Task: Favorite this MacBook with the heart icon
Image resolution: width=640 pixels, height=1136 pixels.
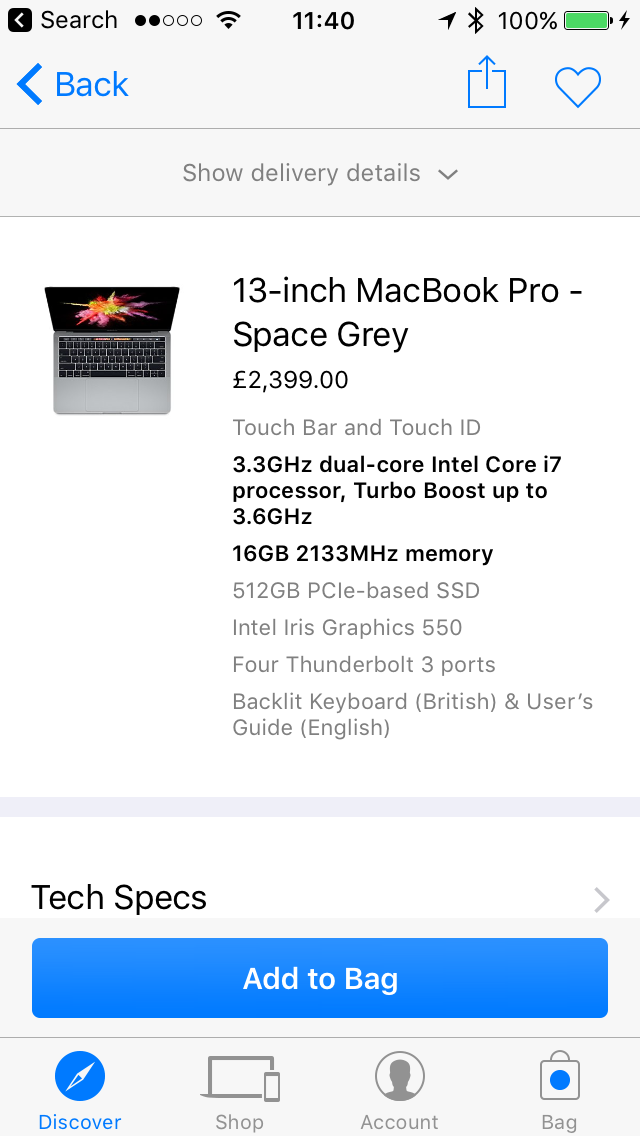Action: coord(578,86)
